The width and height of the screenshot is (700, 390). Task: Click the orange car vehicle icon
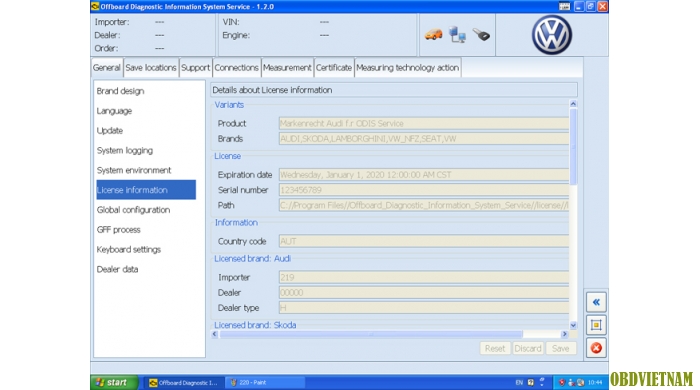point(433,34)
